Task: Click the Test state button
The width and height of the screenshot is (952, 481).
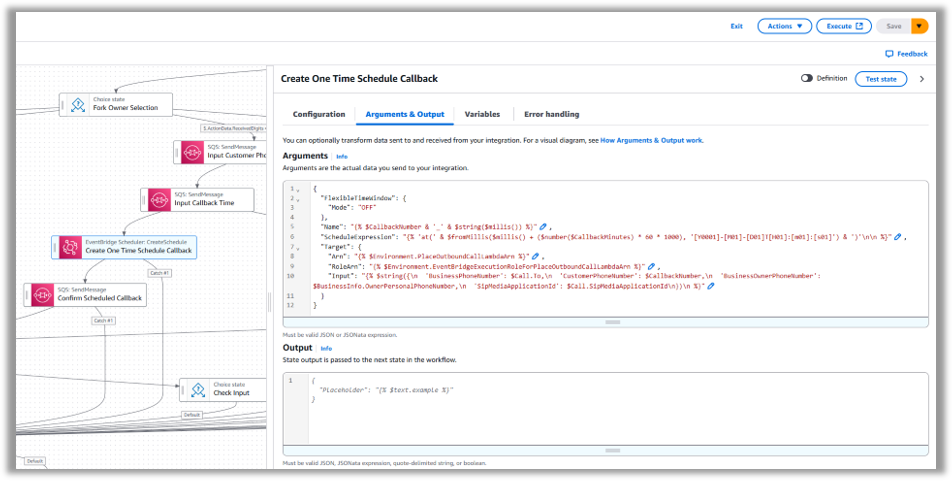Action: (x=881, y=79)
